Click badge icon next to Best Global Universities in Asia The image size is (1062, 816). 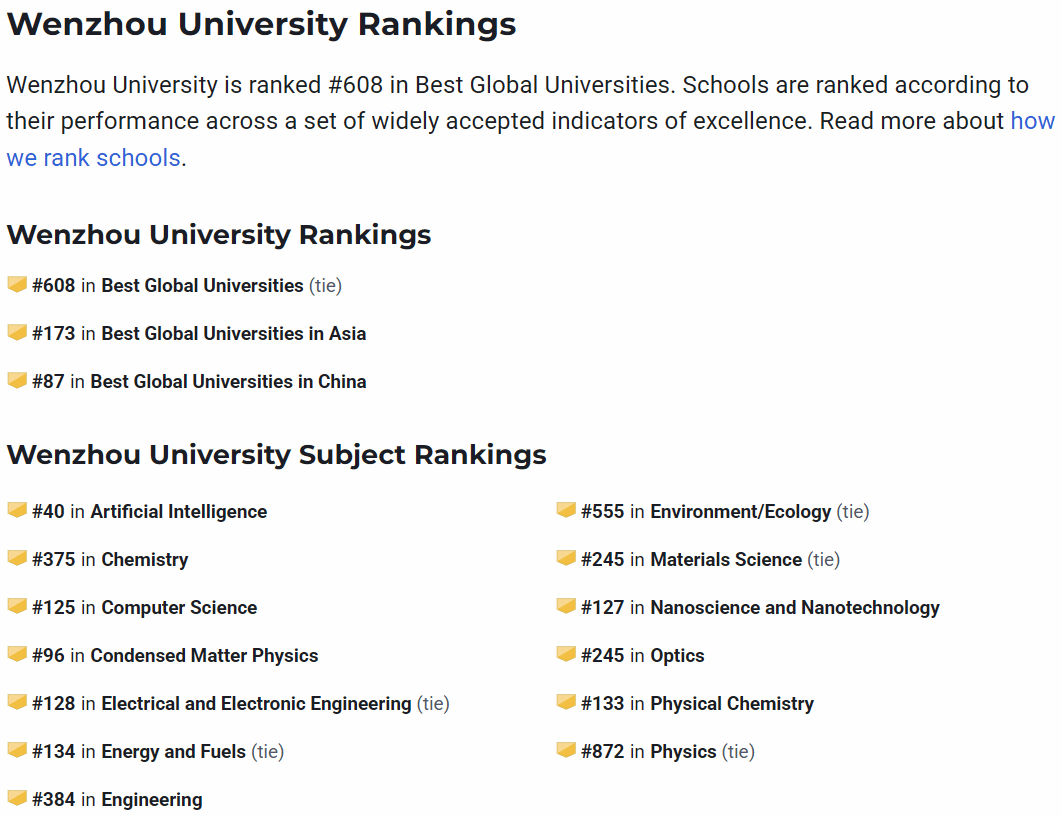pos(17,332)
